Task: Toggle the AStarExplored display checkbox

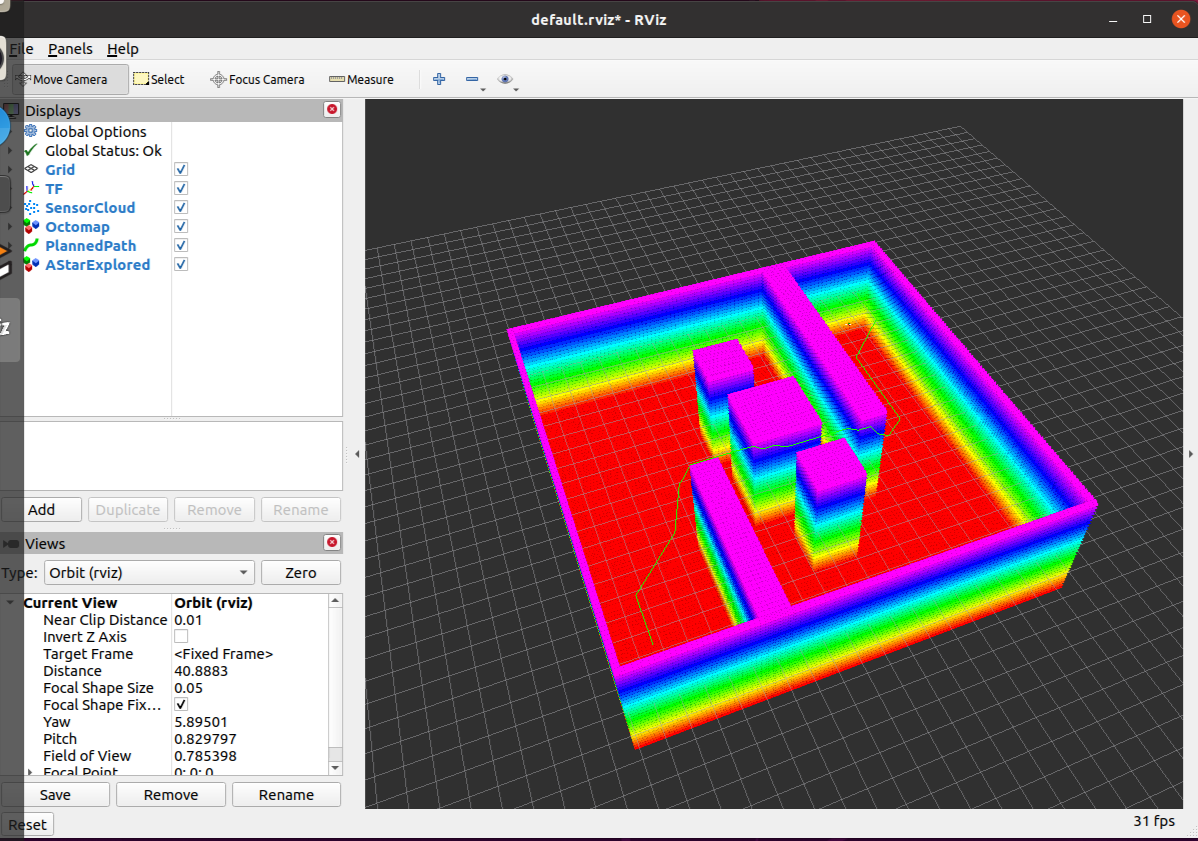Action: coord(181,264)
